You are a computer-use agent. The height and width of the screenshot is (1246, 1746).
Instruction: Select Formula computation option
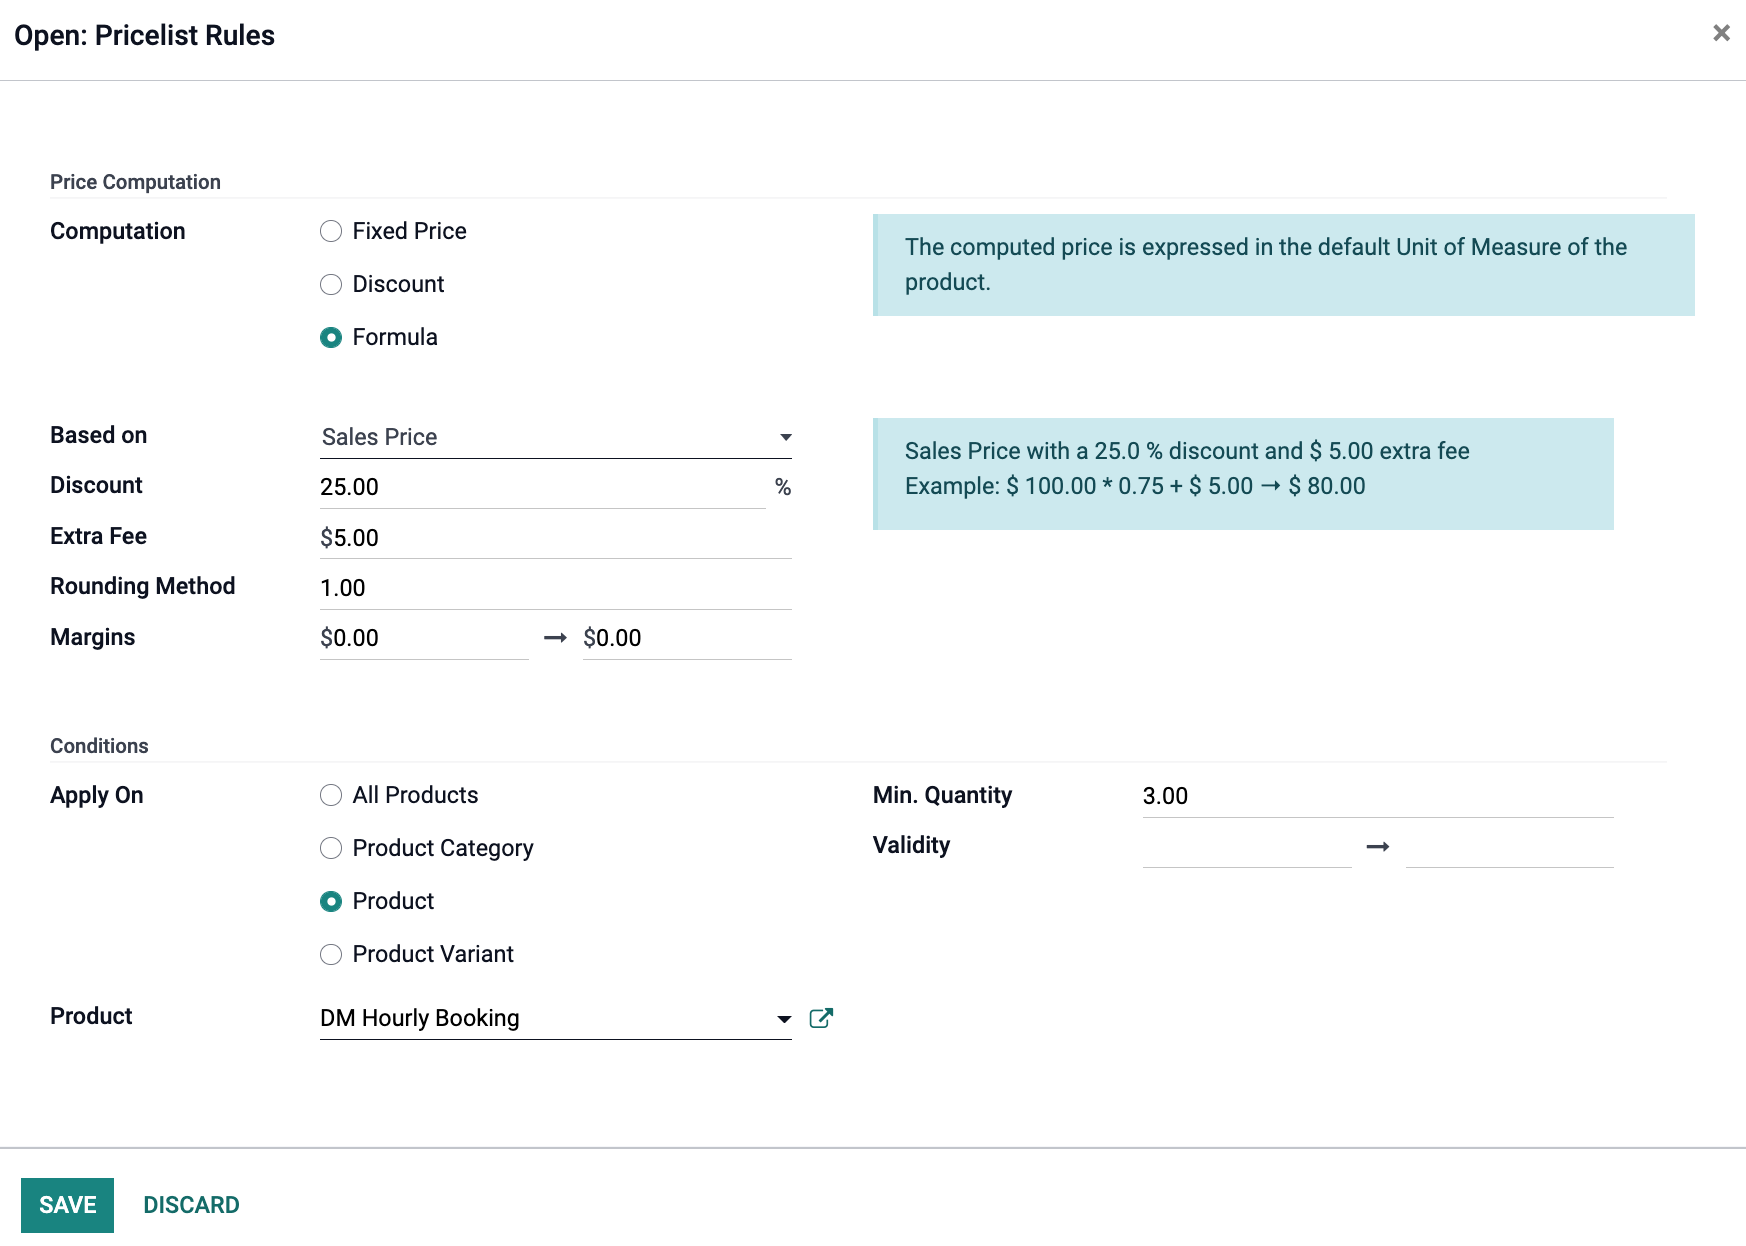tap(331, 338)
